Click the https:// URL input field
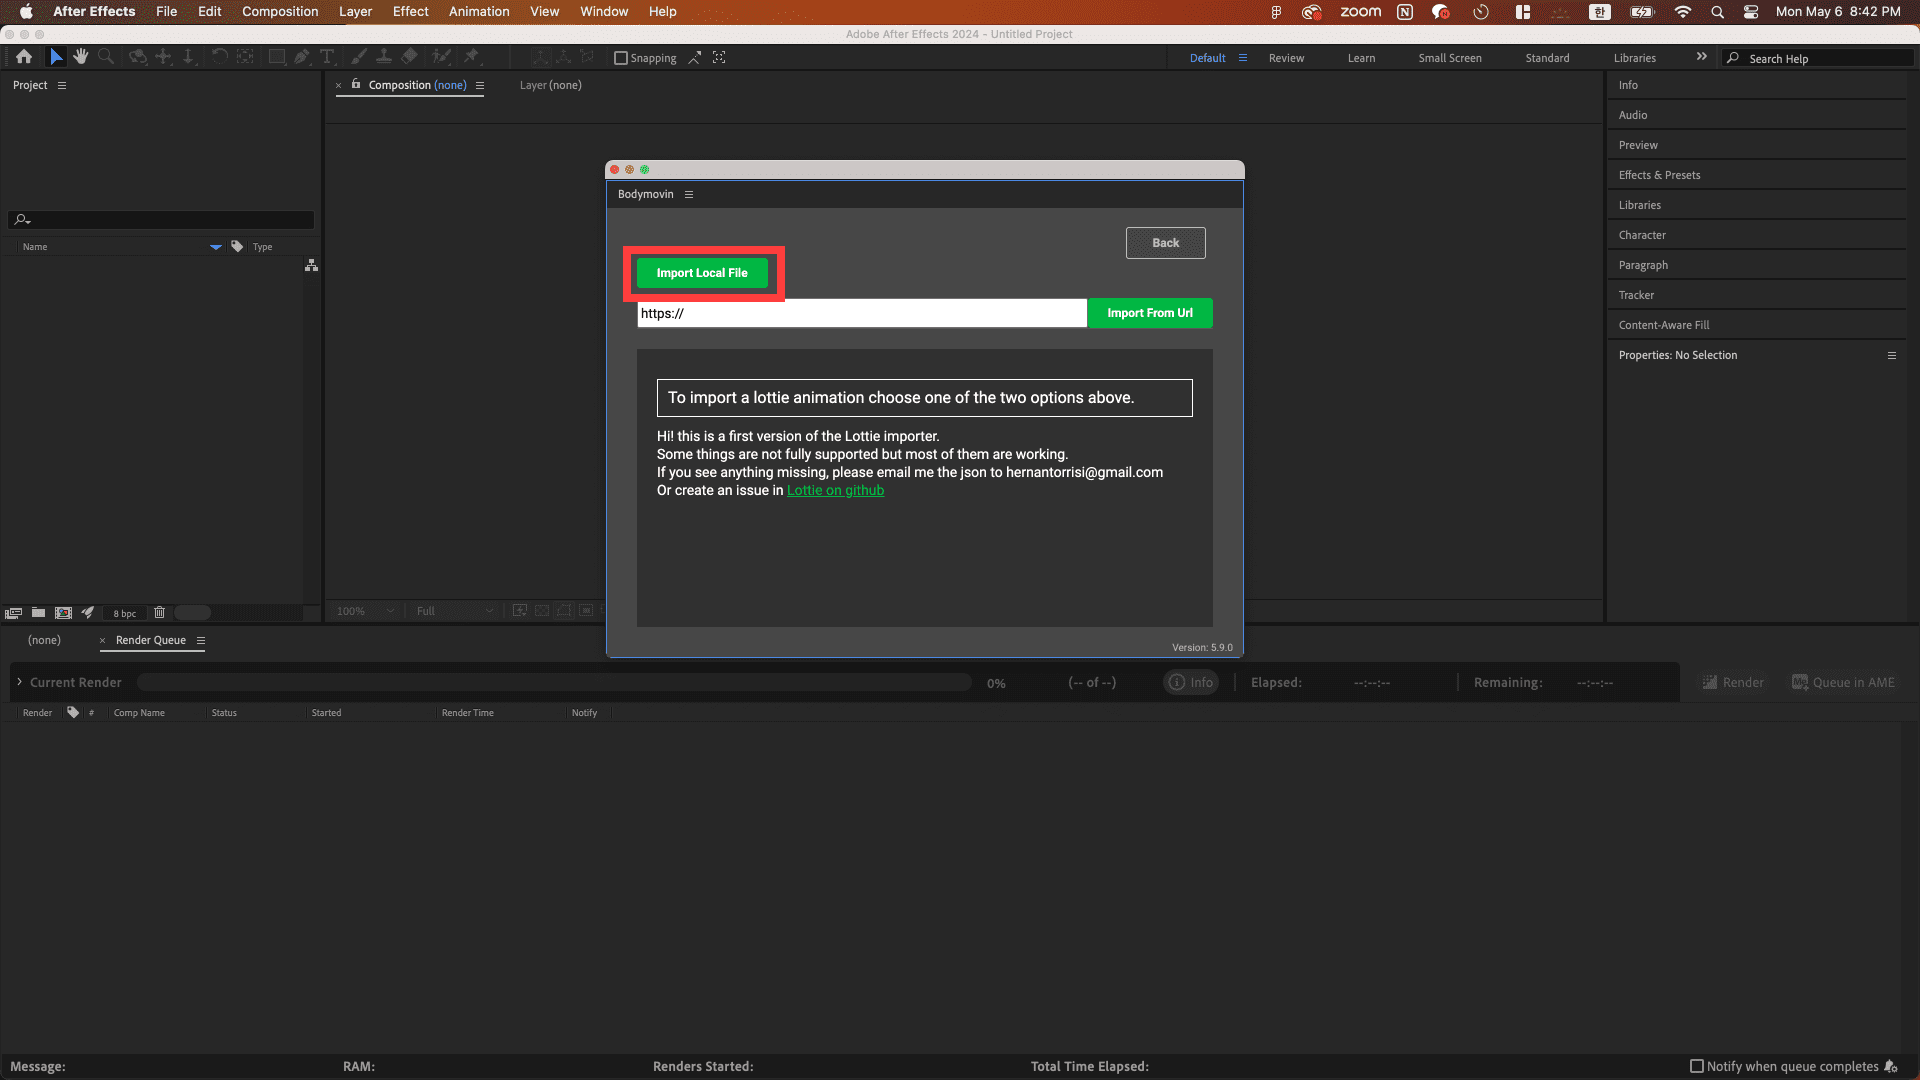Viewport: 1920px width, 1080px height. coord(862,313)
